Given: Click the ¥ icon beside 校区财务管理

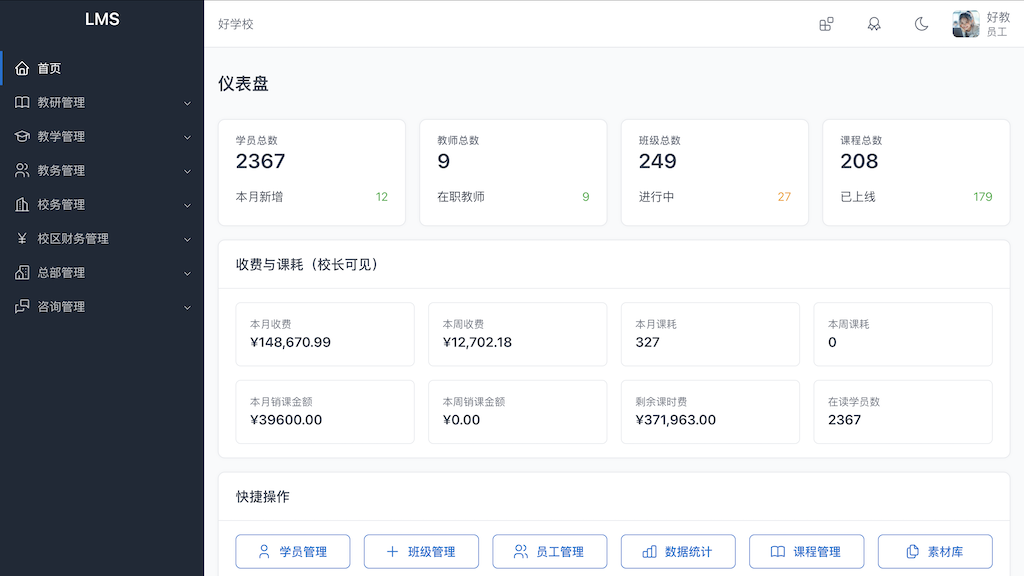Looking at the screenshot, I should coord(22,238).
